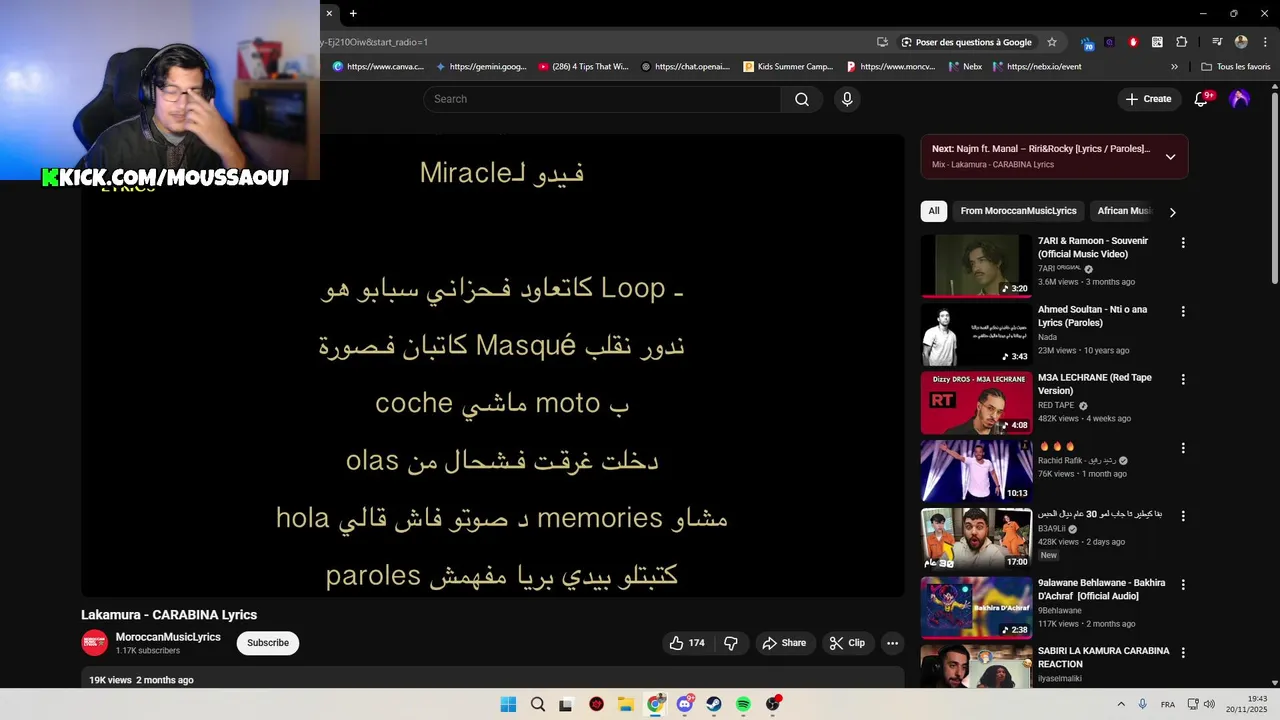Show more filter chips with right arrow

click(x=1172, y=212)
